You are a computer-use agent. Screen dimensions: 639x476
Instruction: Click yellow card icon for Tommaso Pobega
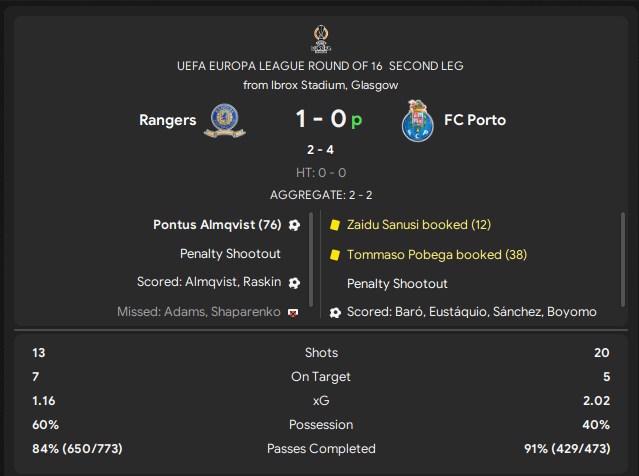click(335, 255)
